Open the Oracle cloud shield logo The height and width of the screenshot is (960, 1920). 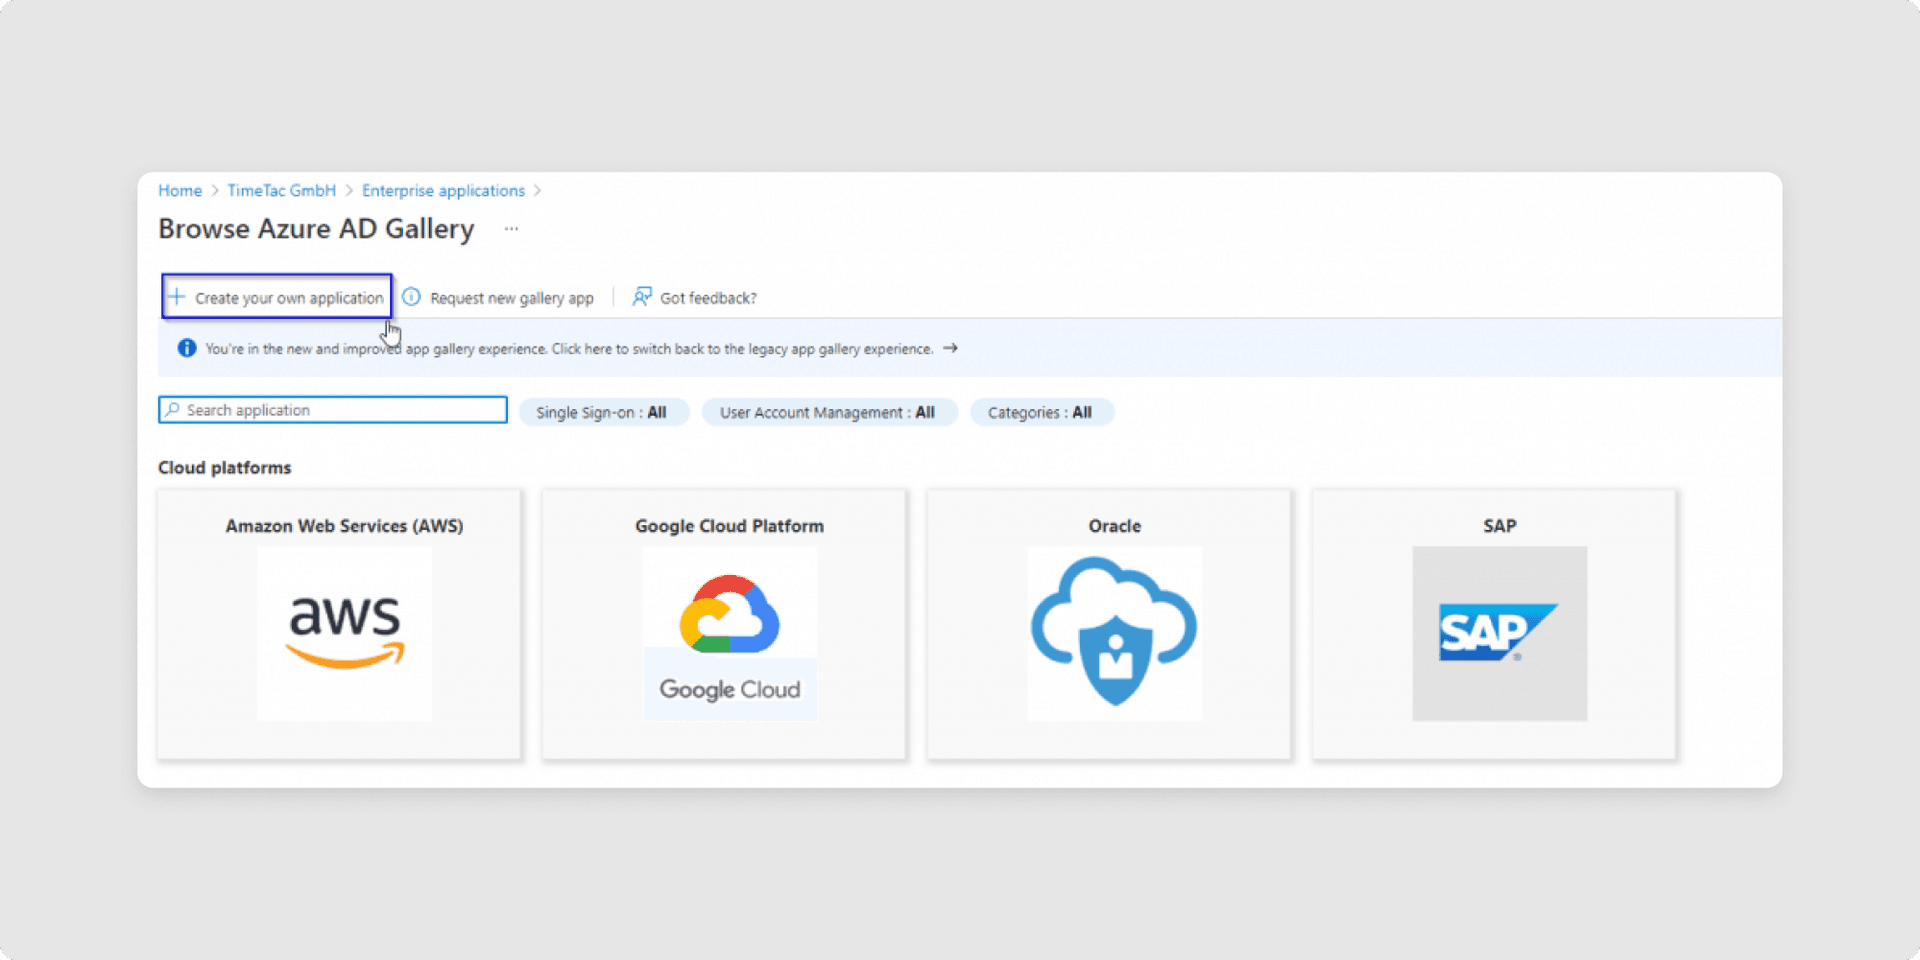(x=1114, y=632)
